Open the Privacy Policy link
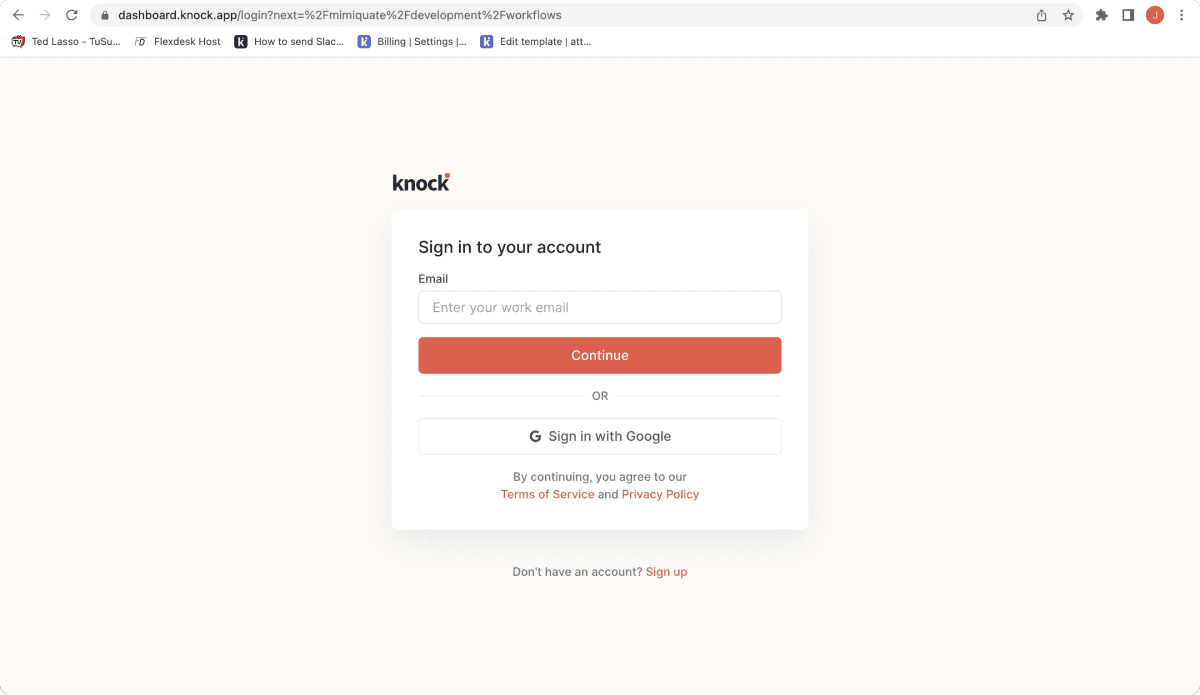This screenshot has height=695, width=1200. [660, 494]
